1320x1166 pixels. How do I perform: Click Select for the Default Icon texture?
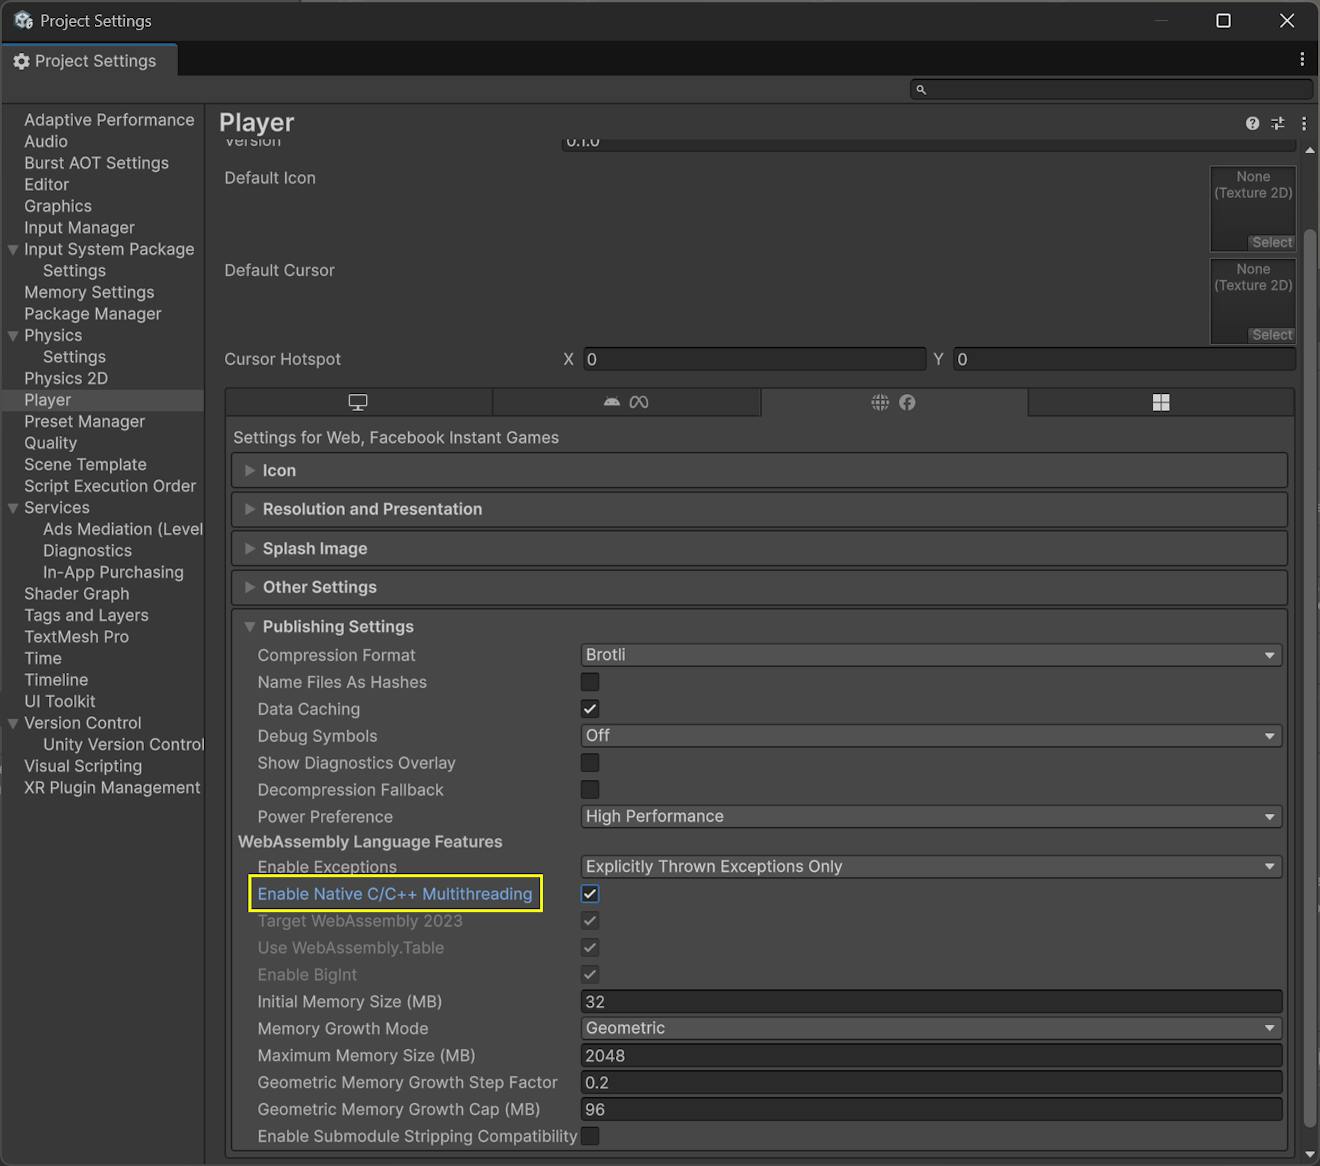[1271, 242]
